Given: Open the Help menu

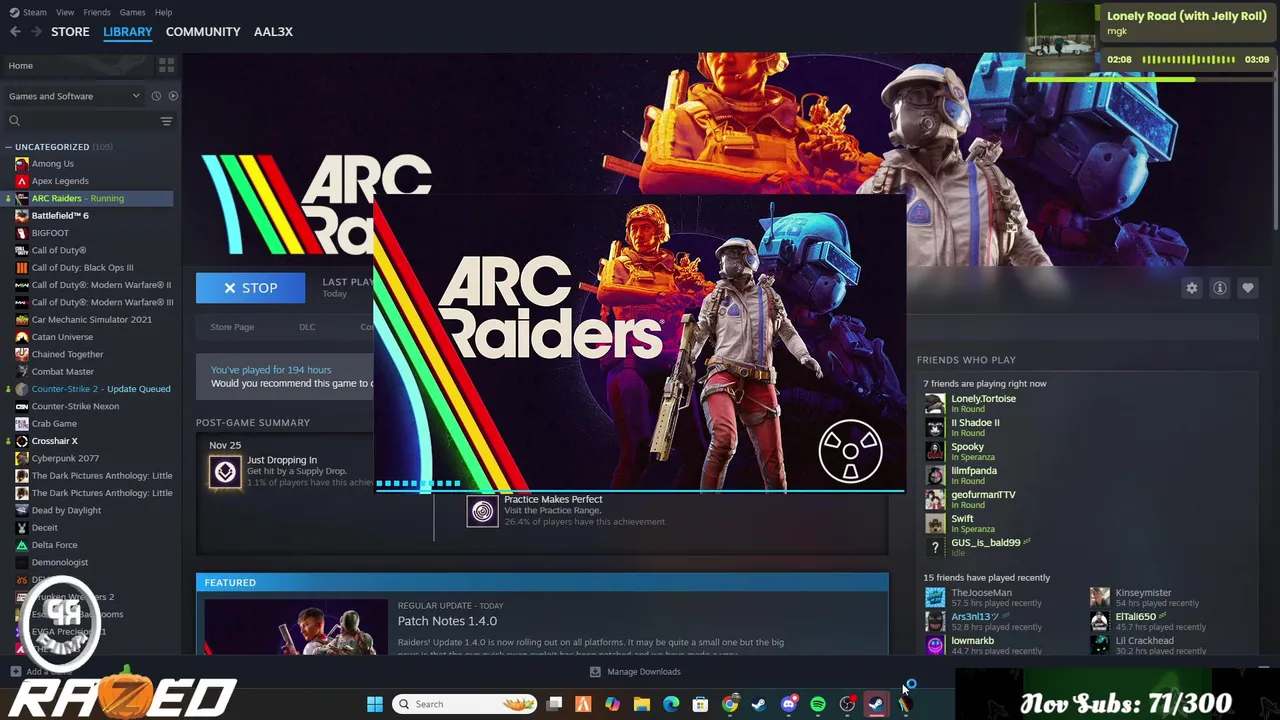Looking at the screenshot, I should click(164, 12).
